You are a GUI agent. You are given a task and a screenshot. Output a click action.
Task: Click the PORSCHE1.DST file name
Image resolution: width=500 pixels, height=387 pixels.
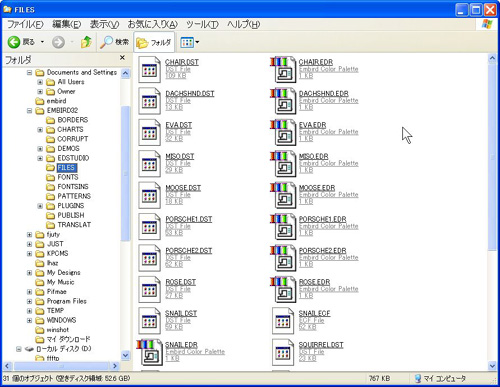click(x=189, y=219)
